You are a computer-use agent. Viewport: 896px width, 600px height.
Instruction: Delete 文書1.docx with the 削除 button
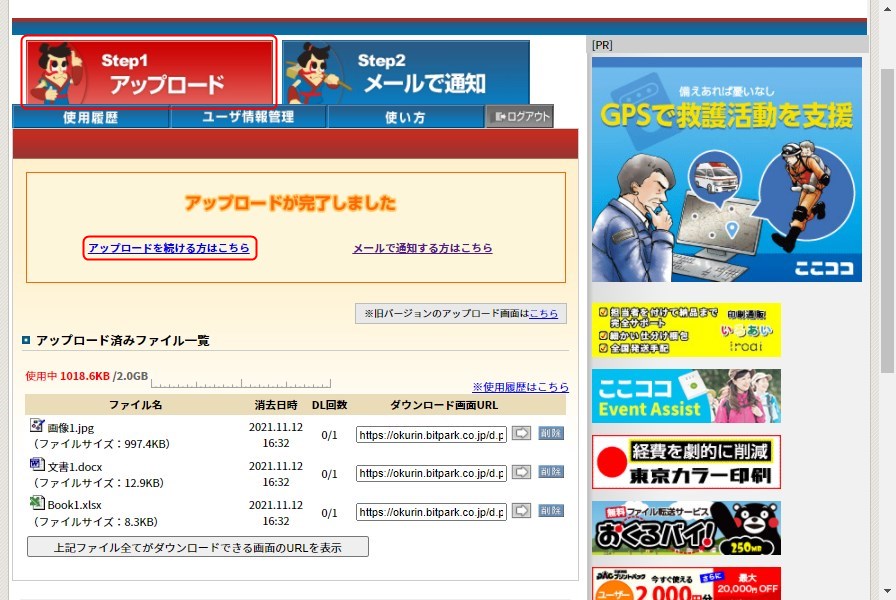551,472
